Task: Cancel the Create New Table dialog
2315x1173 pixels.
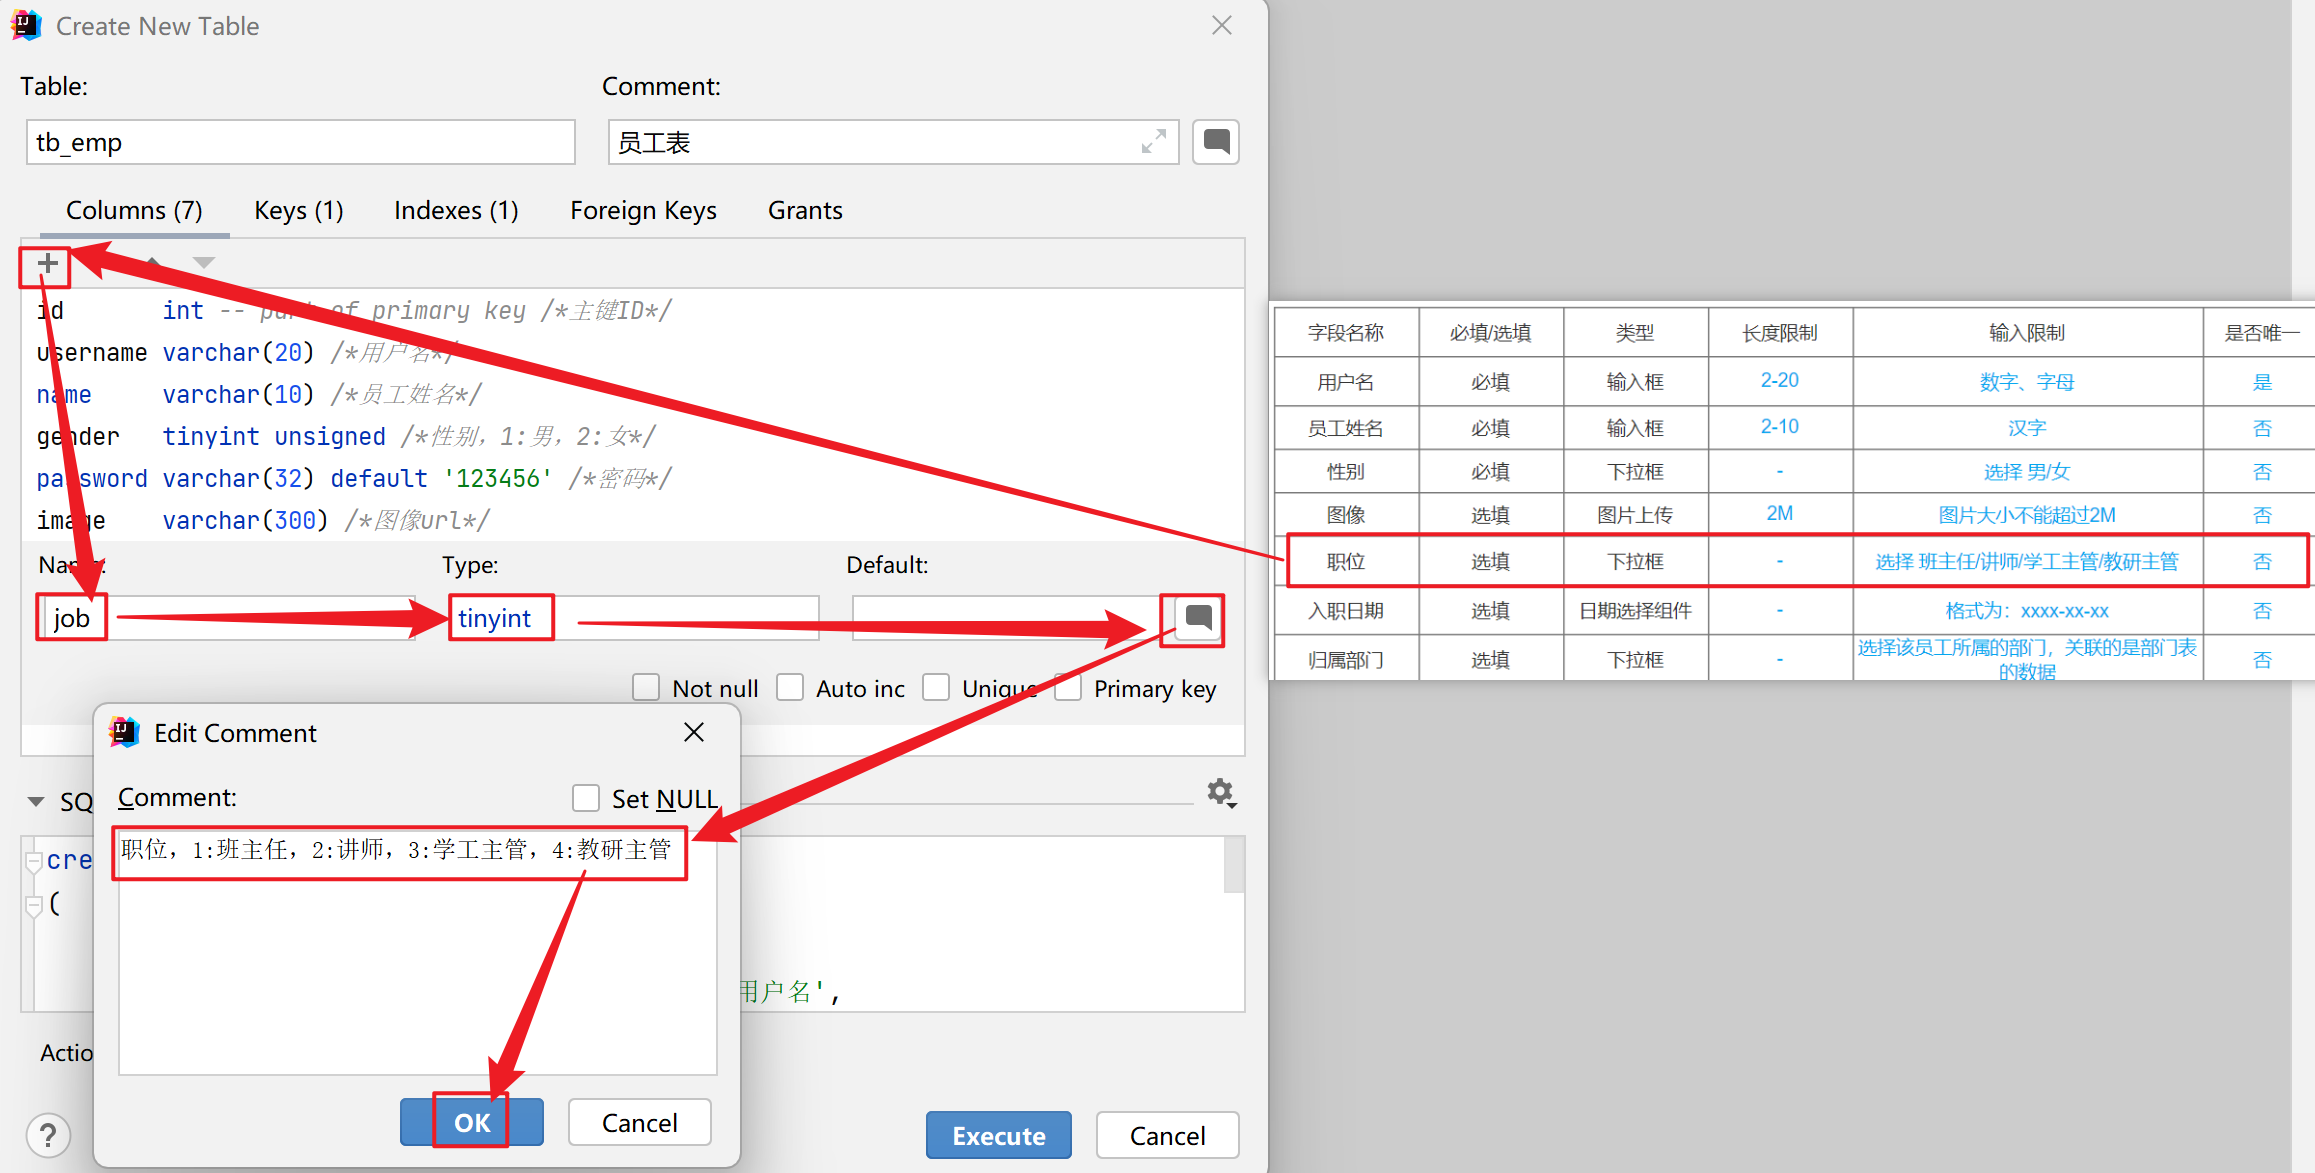Action: pyautogui.click(x=1167, y=1135)
